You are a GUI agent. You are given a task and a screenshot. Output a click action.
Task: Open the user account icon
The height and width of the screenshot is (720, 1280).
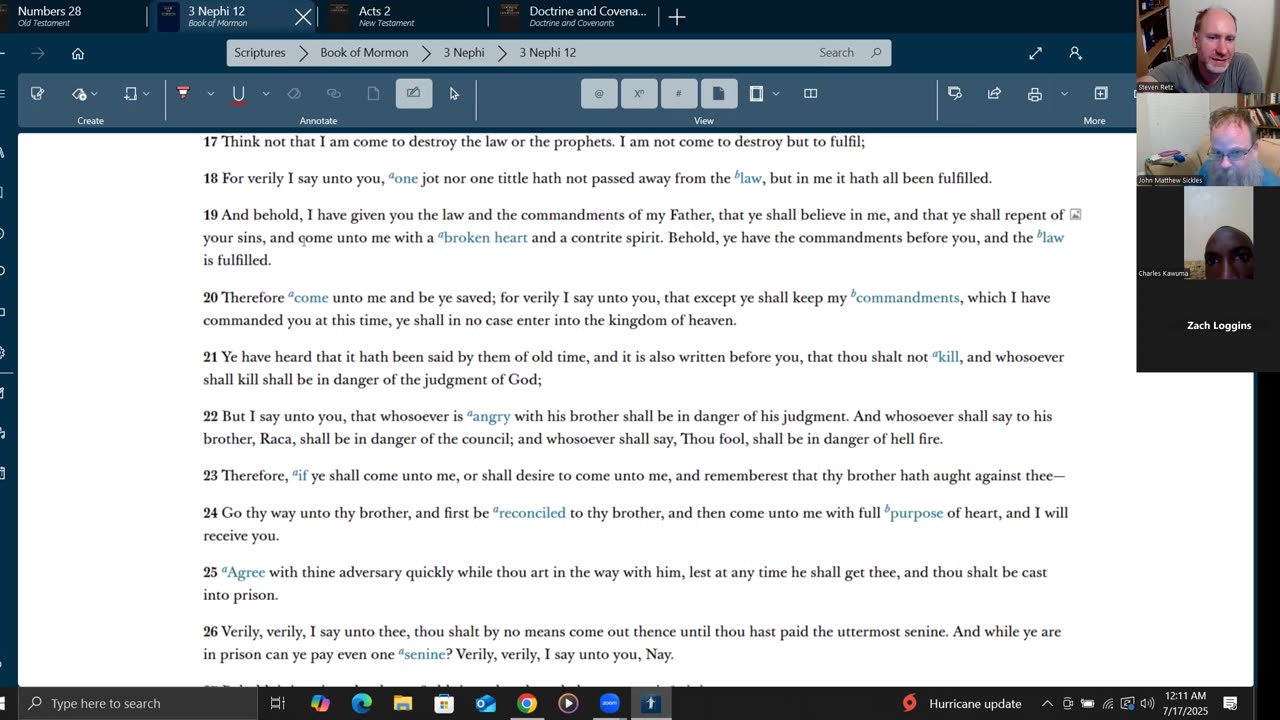tap(1075, 53)
